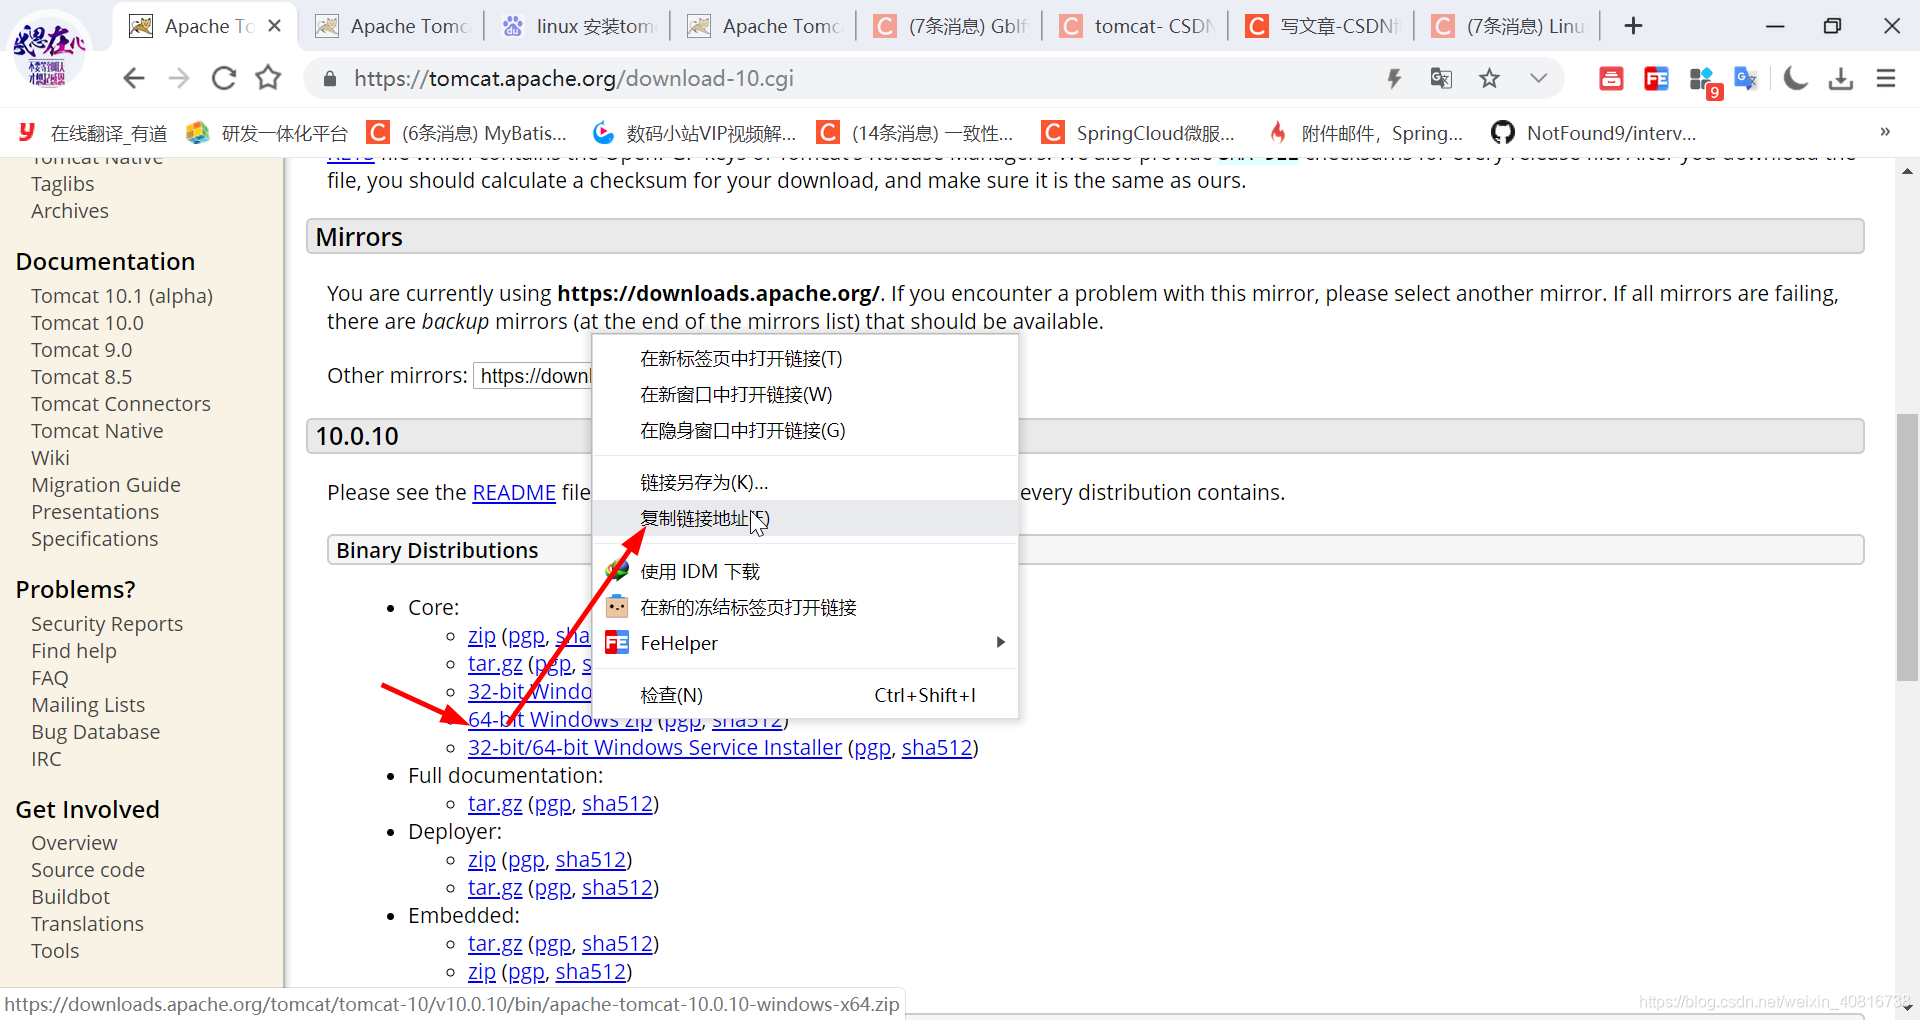
Task: Select 在新的冻结标签页打开链接 menu entry
Action: pyautogui.click(x=806, y=607)
